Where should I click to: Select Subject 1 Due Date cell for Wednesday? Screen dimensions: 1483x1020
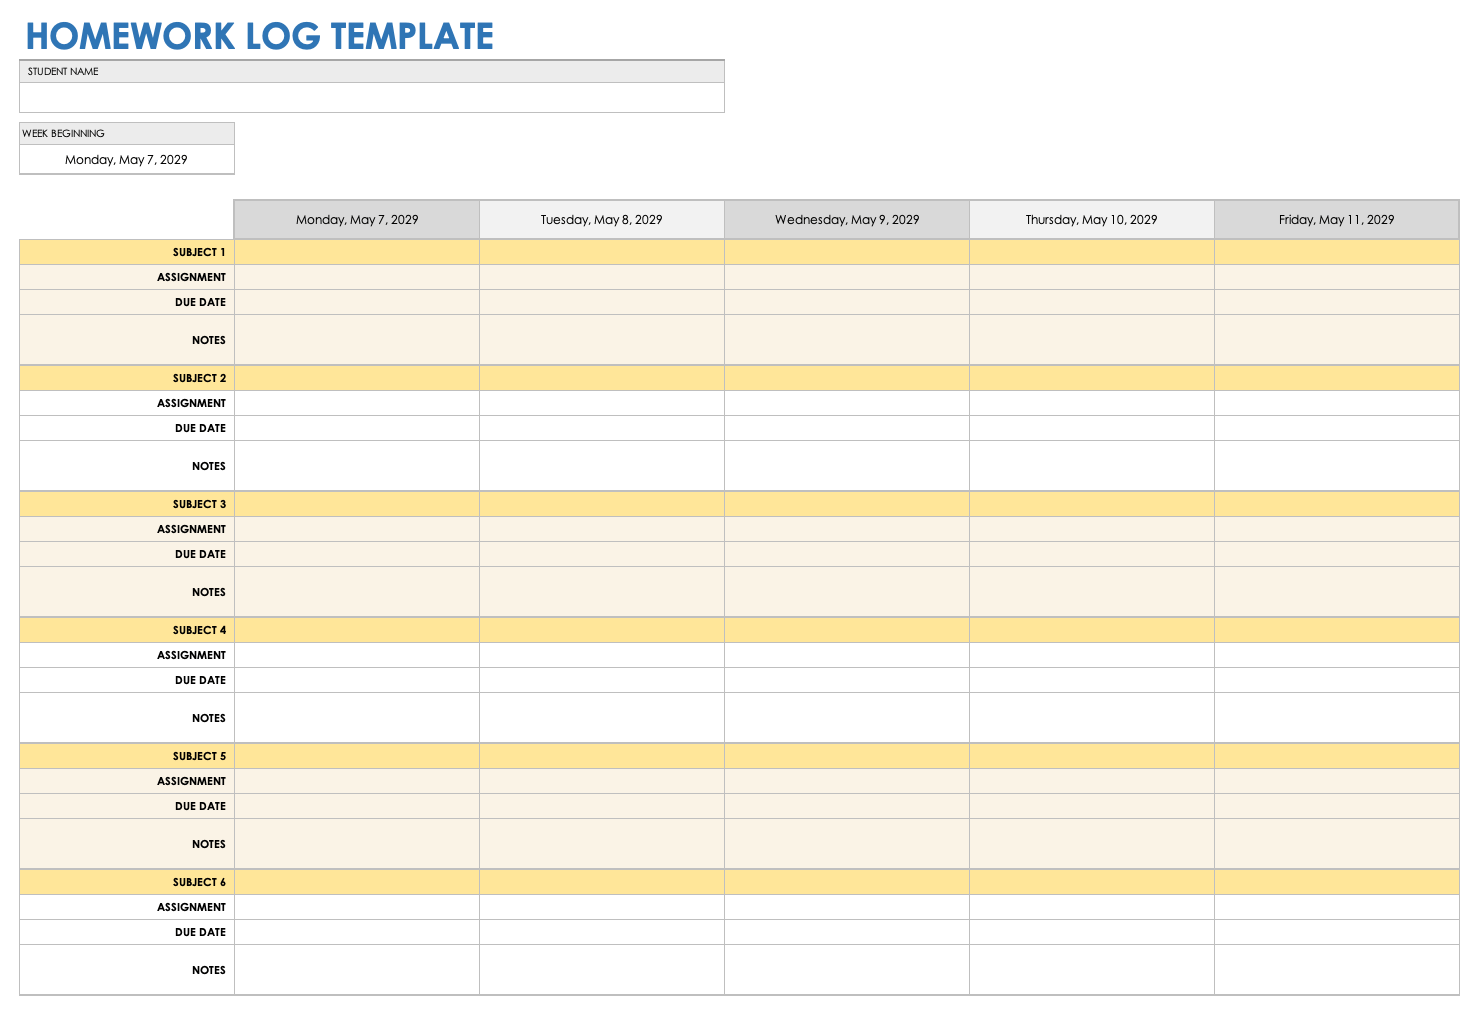pyautogui.click(x=847, y=302)
